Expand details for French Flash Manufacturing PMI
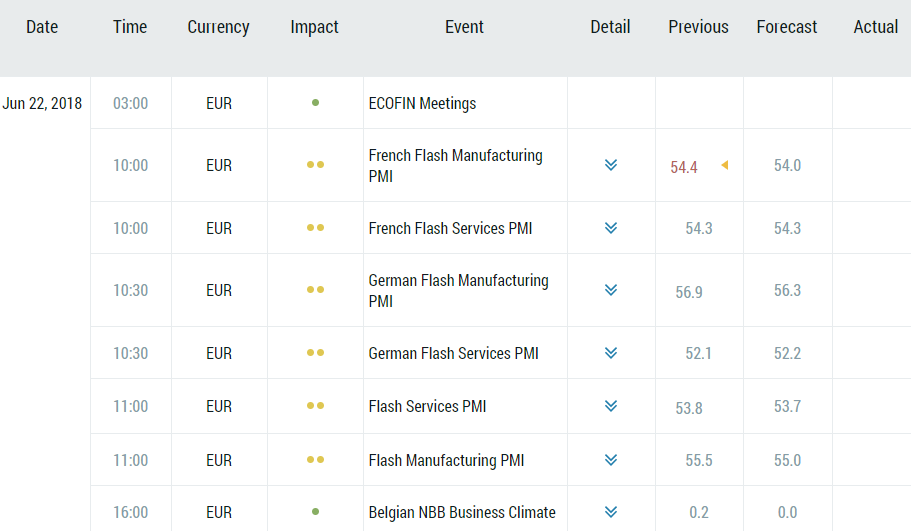 [x=610, y=165]
